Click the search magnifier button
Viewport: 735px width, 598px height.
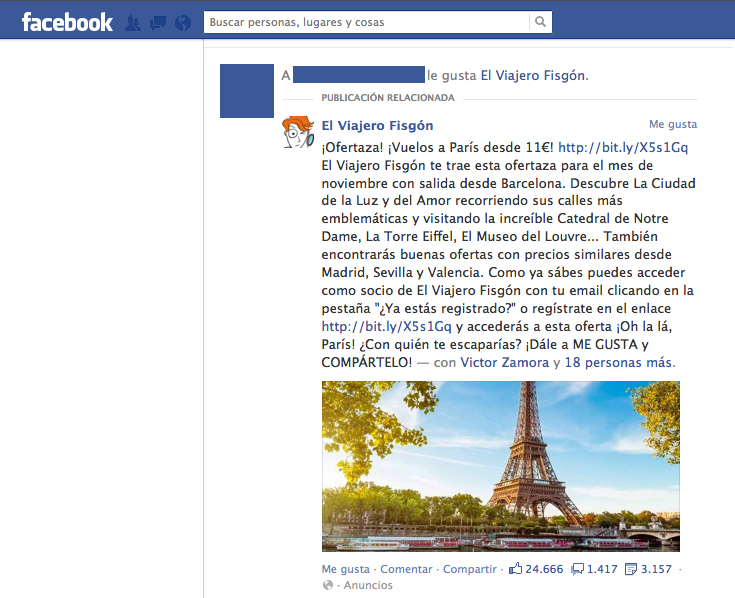[x=540, y=22]
